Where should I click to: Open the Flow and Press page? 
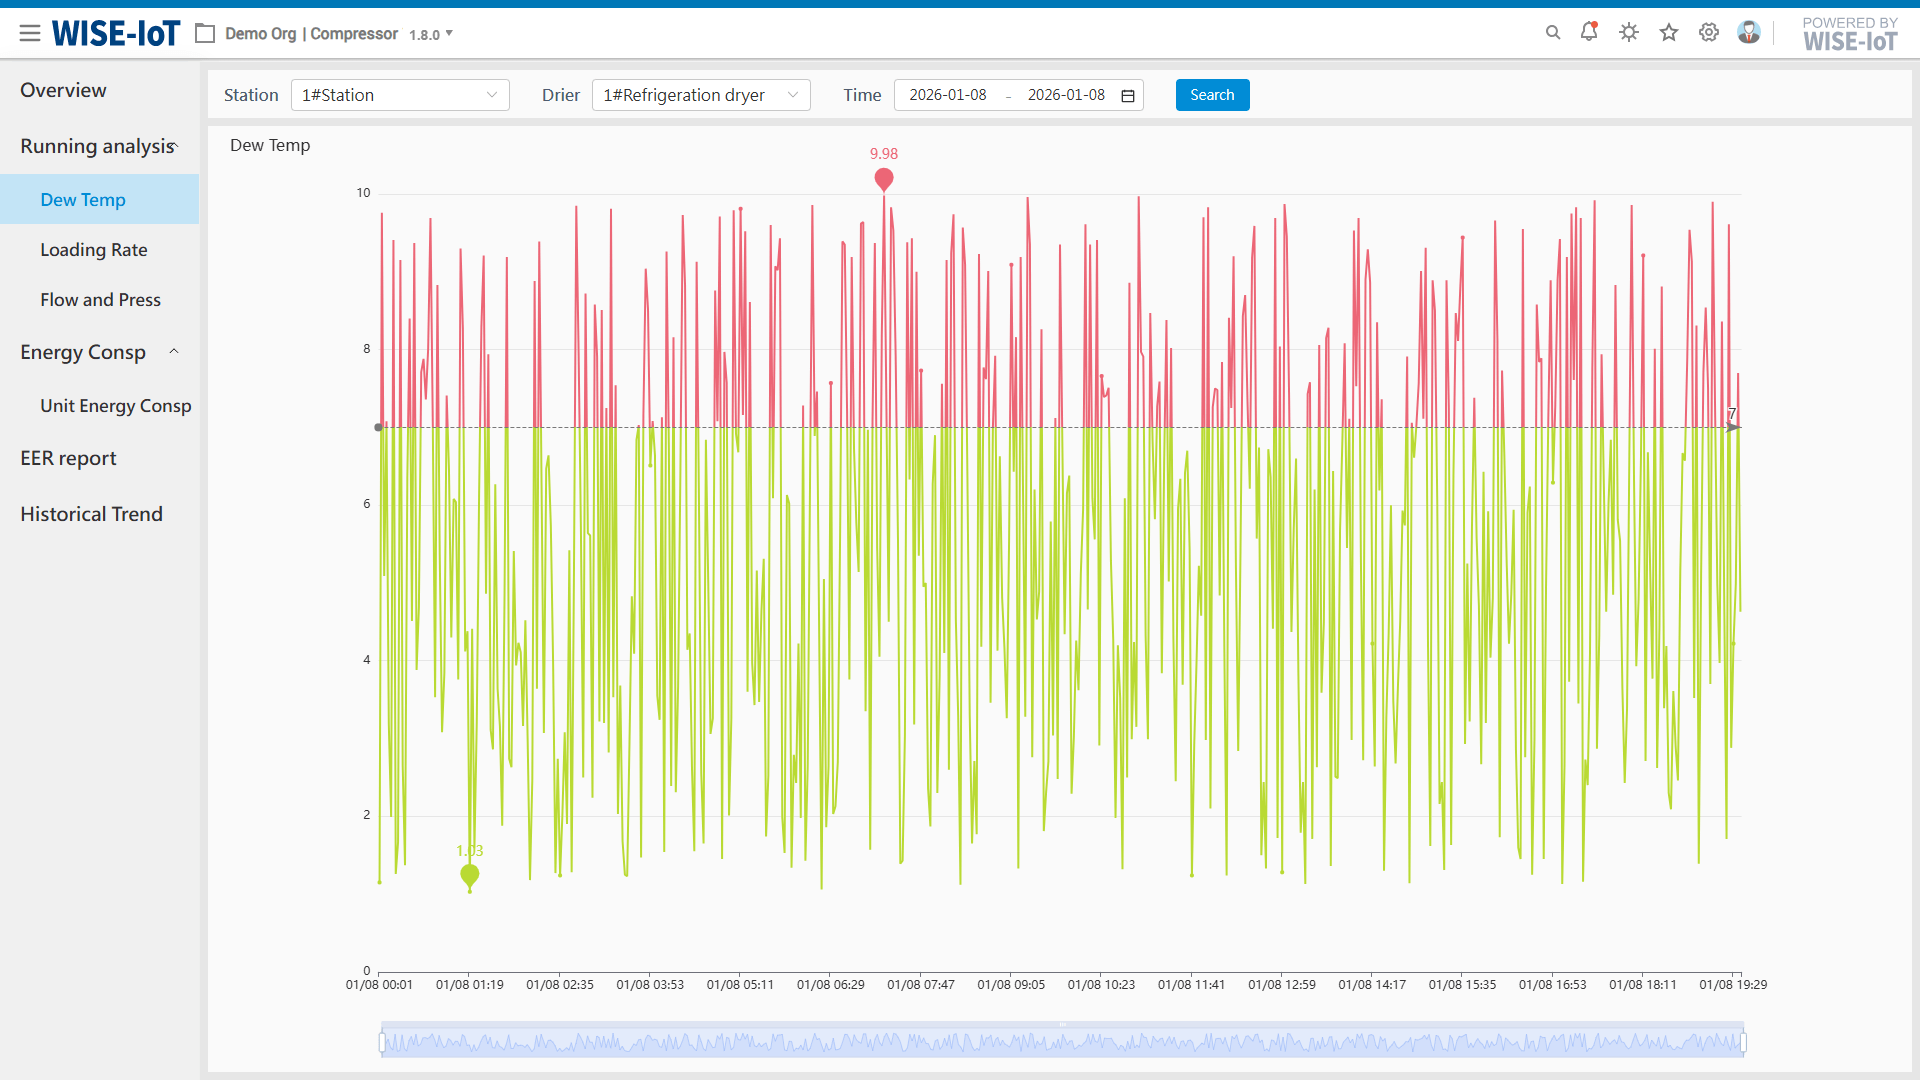(x=100, y=300)
